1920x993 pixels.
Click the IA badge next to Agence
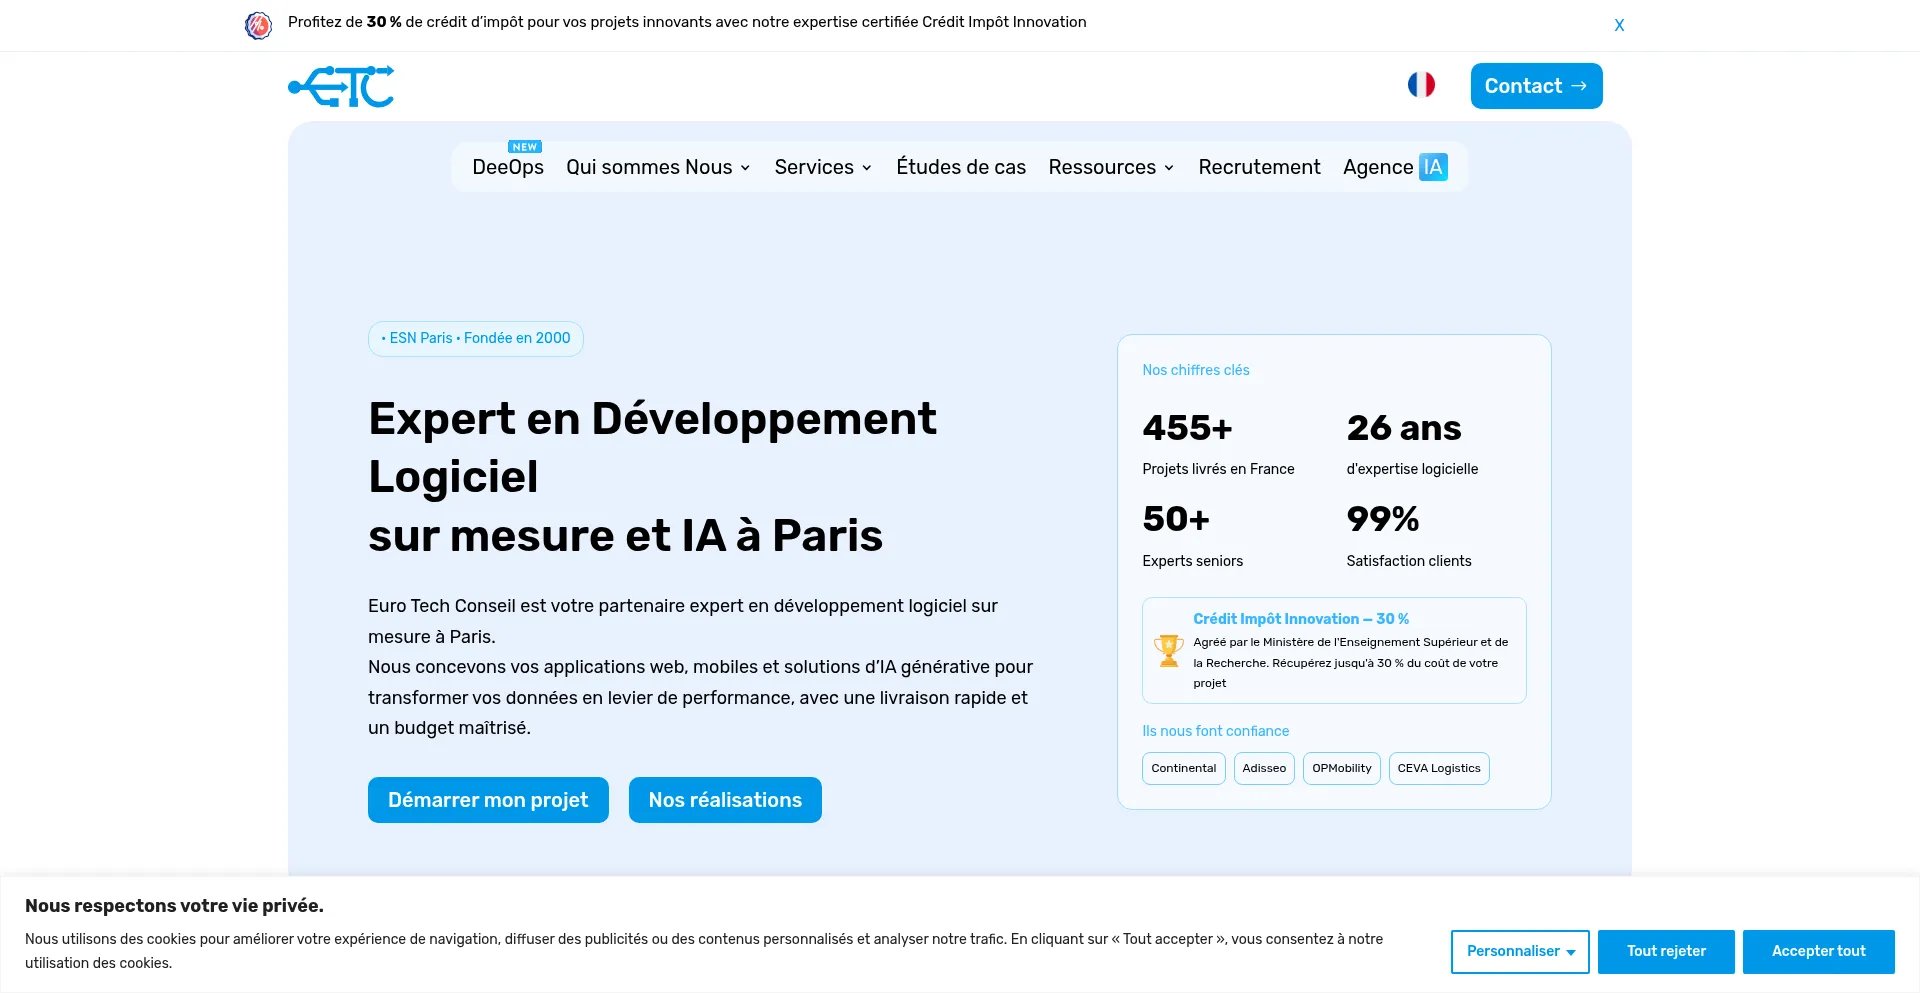1433,167
